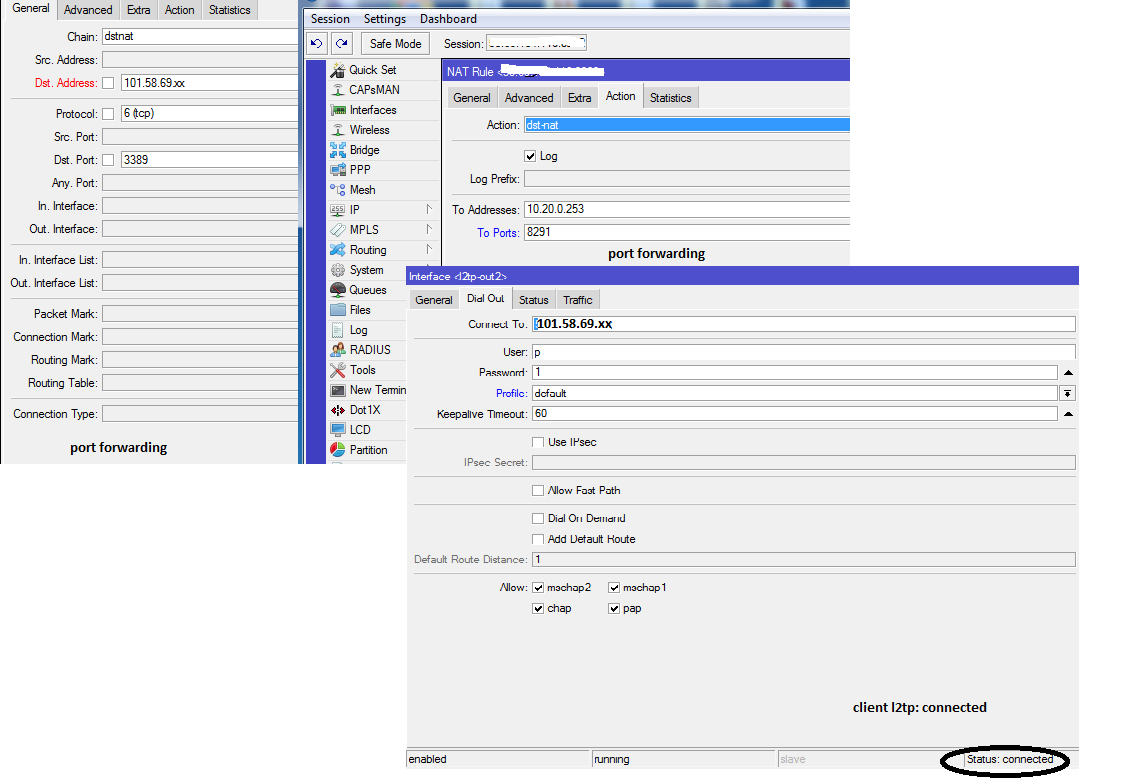This screenshot has height=784, width=1147.
Task: Collapse the Keepalive Timeout field arrow
Action: 1068,414
